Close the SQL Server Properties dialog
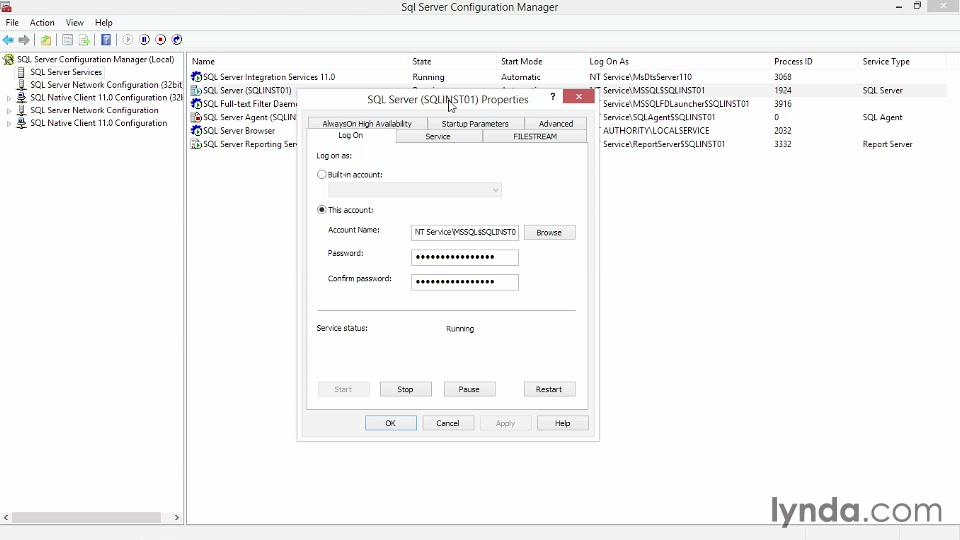 (x=579, y=97)
